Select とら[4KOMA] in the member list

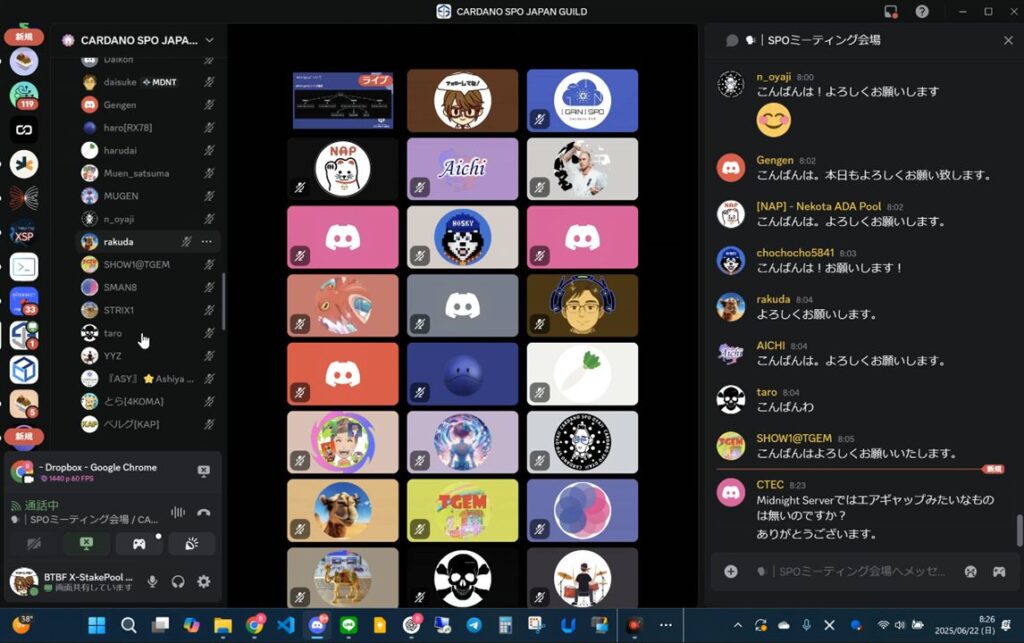tap(148, 401)
